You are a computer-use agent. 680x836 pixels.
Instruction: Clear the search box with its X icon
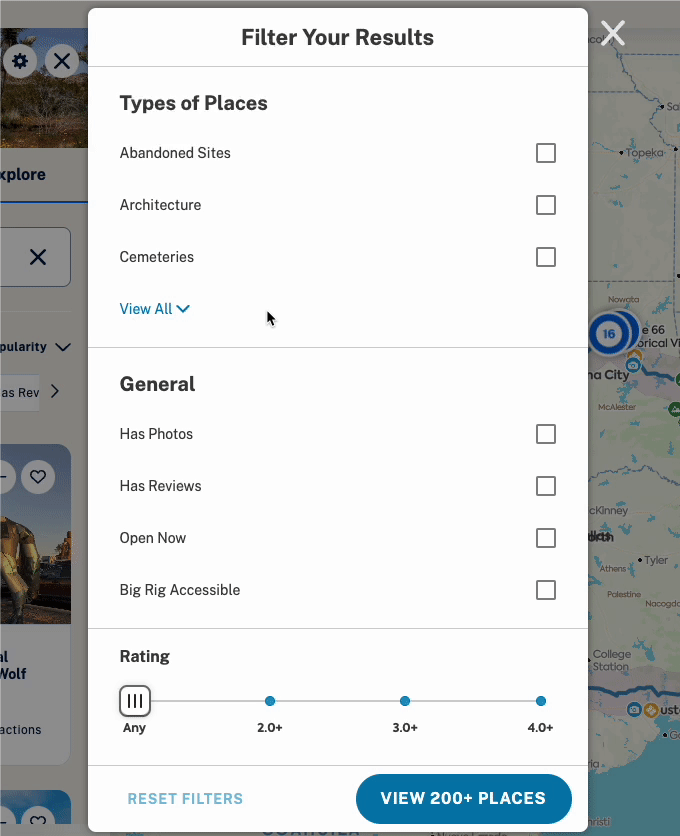pos(38,258)
